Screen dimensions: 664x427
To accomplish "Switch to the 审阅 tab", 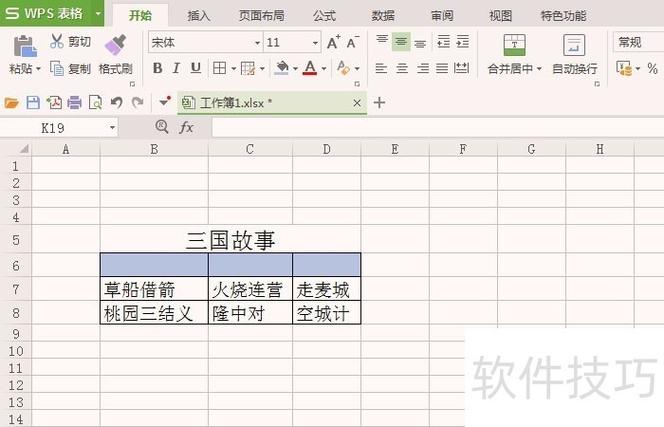I will [x=442, y=16].
